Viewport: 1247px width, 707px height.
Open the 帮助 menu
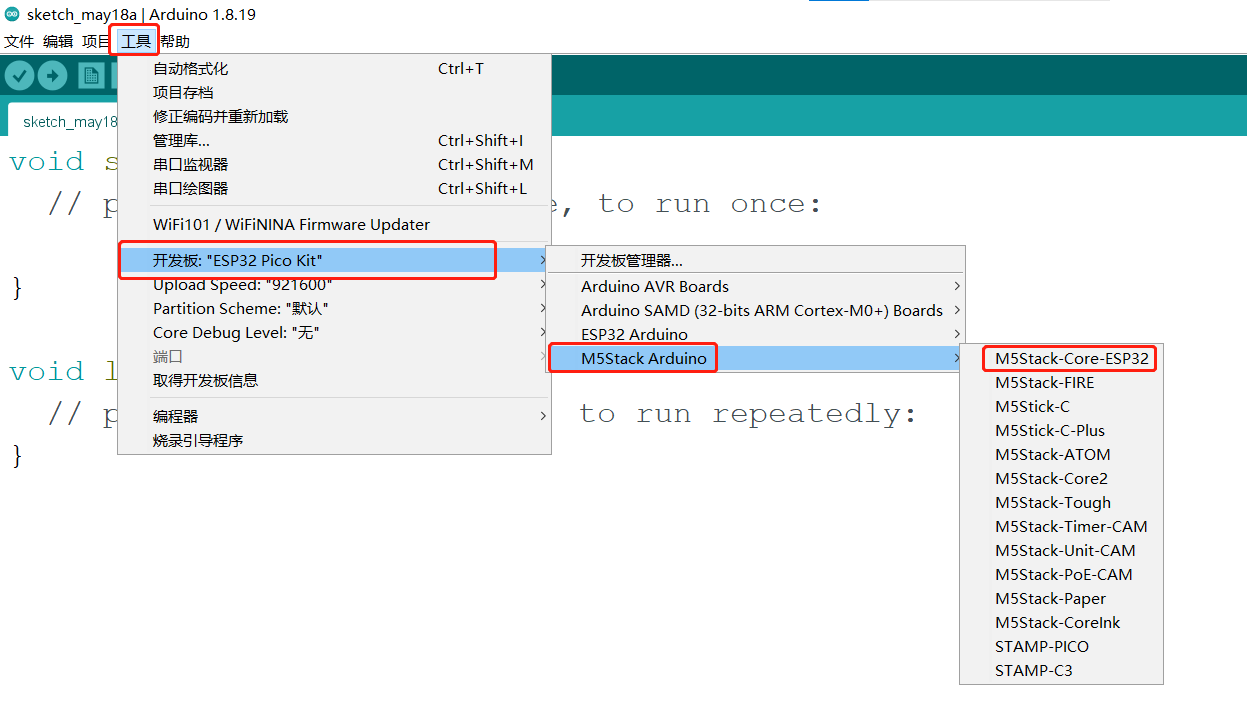(x=175, y=41)
